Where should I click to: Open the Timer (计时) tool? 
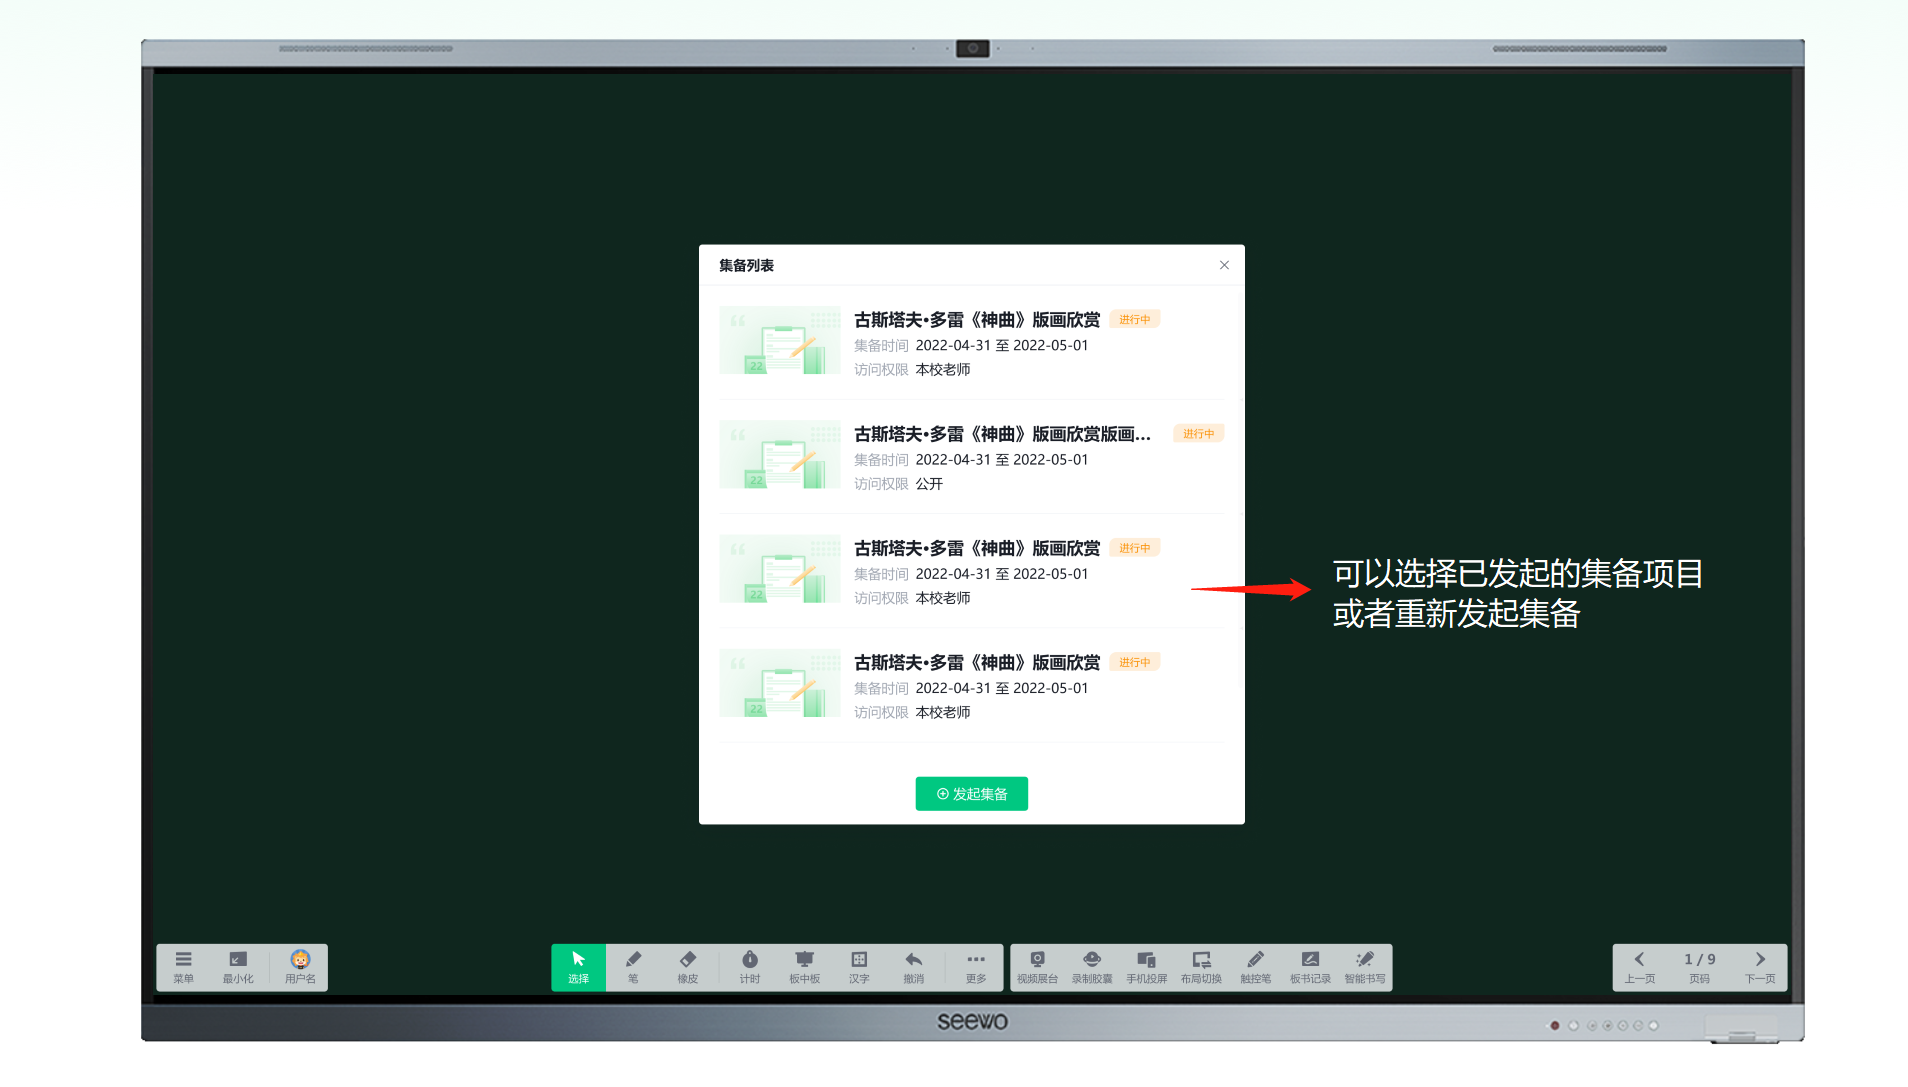coord(750,966)
